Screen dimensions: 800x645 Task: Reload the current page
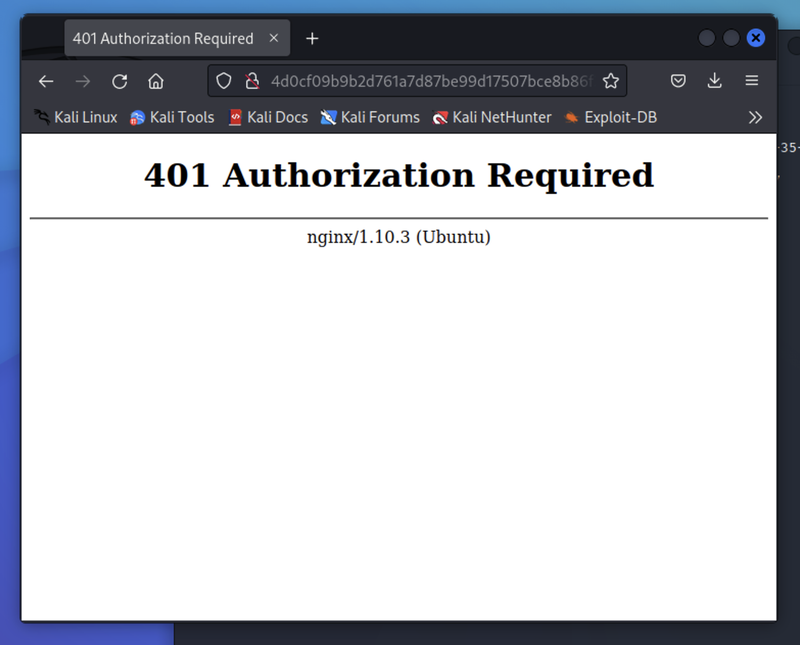[x=119, y=80]
